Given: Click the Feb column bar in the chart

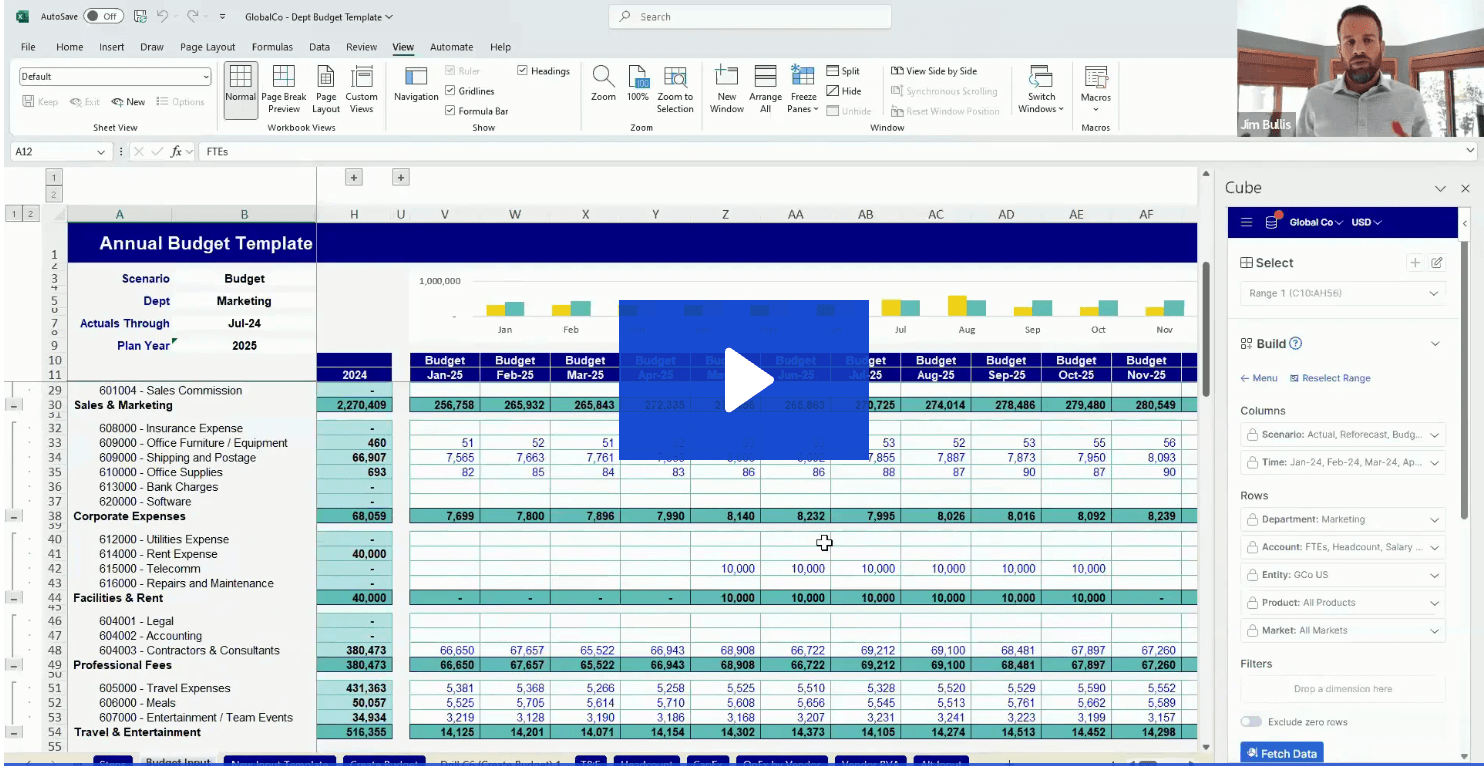Looking at the screenshot, I should [x=570, y=308].
